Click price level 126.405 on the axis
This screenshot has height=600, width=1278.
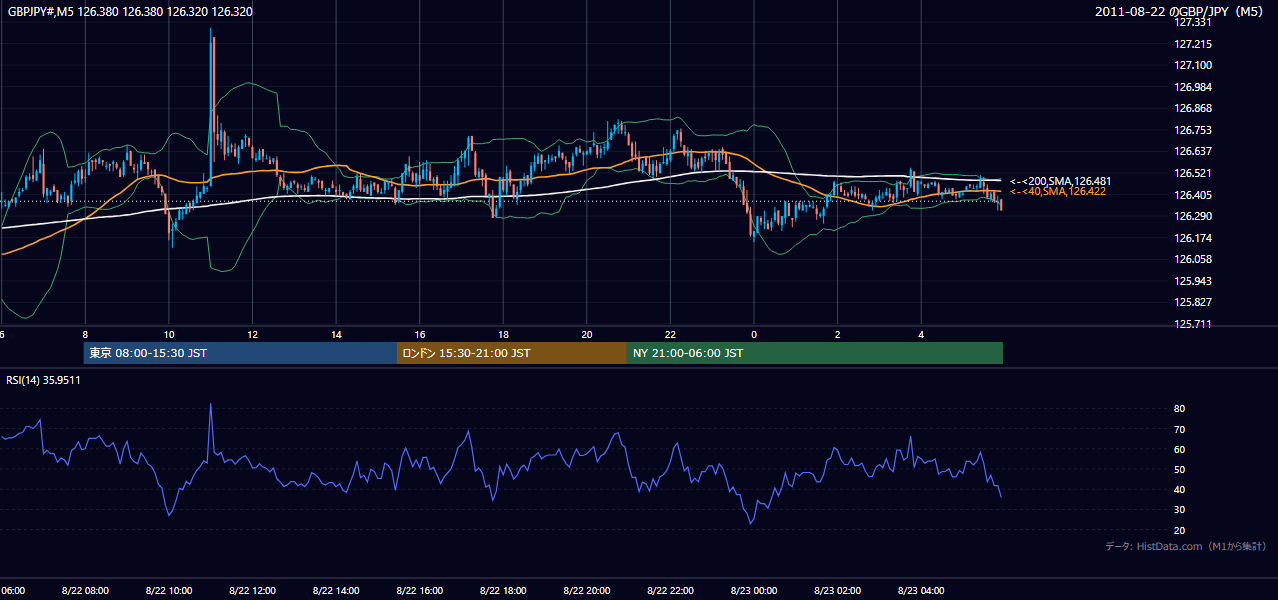(1192, 195)
